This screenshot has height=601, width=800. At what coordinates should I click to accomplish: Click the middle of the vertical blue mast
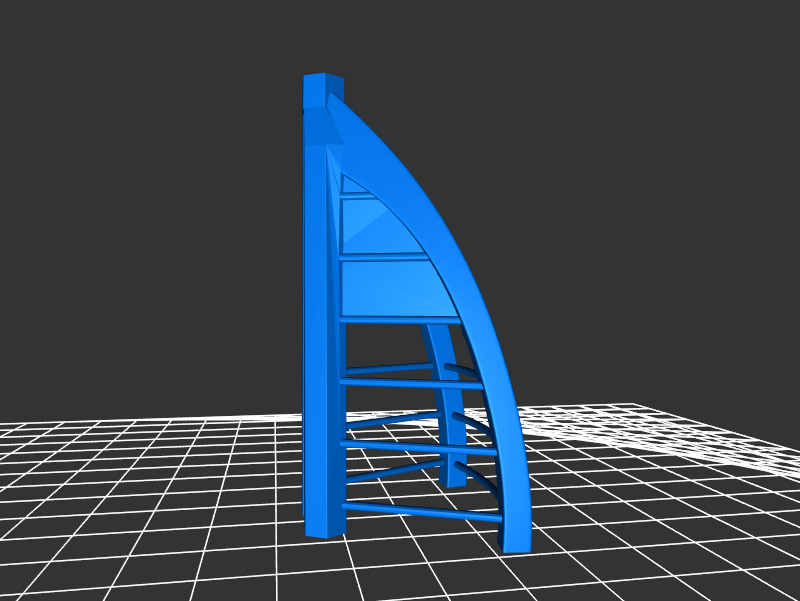coord(322,320)
